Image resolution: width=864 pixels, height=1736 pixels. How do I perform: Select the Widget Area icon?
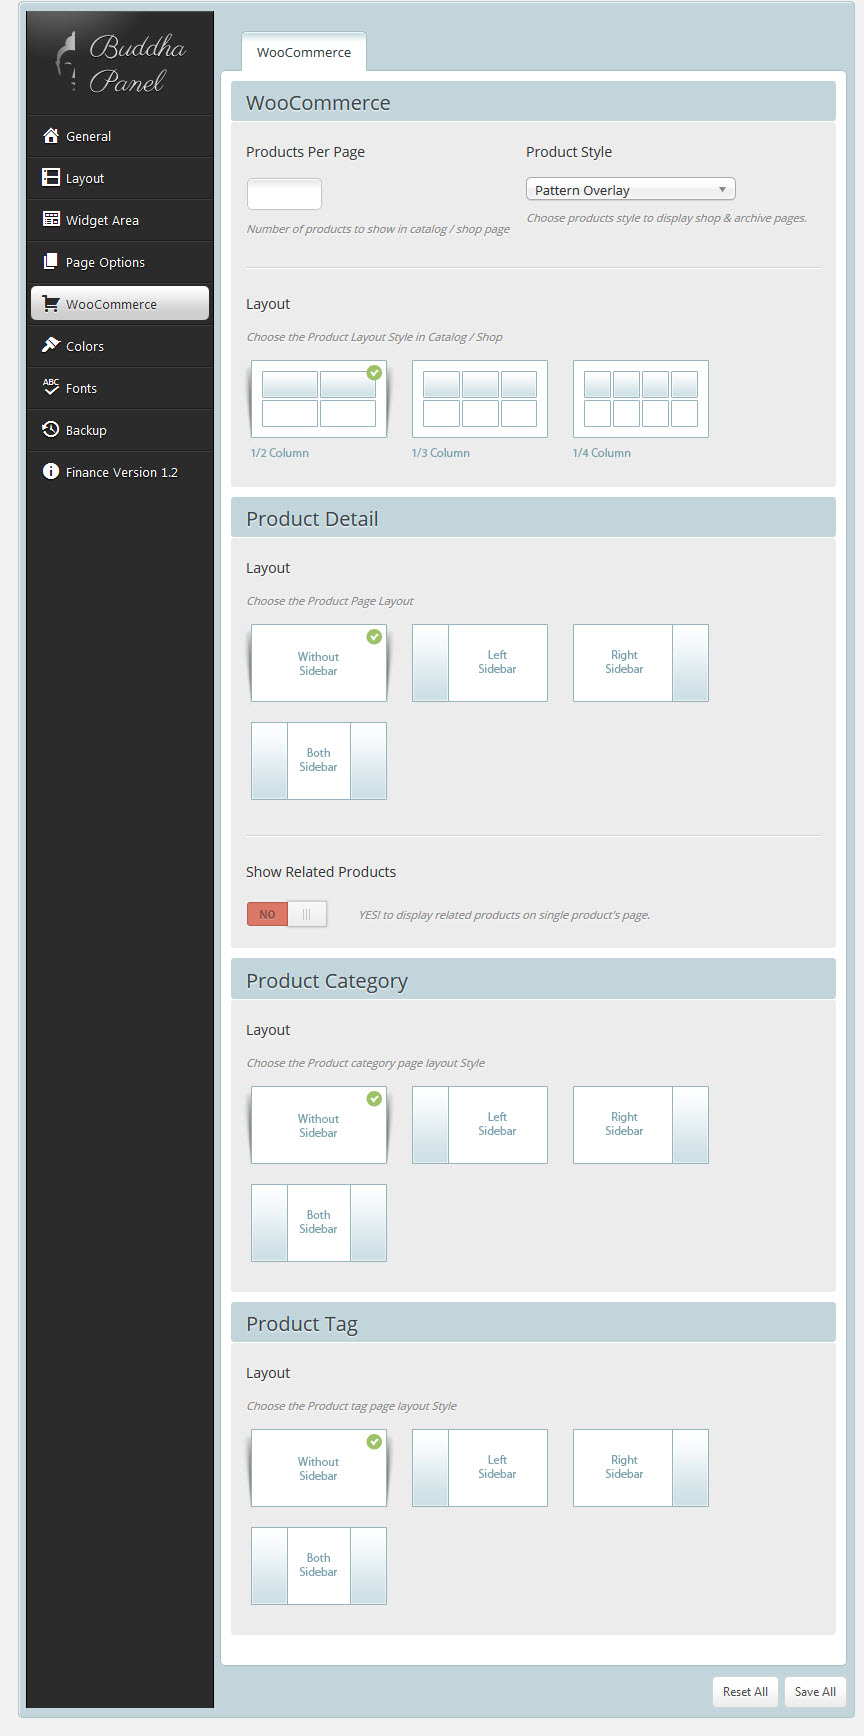[x=51, y=220]
